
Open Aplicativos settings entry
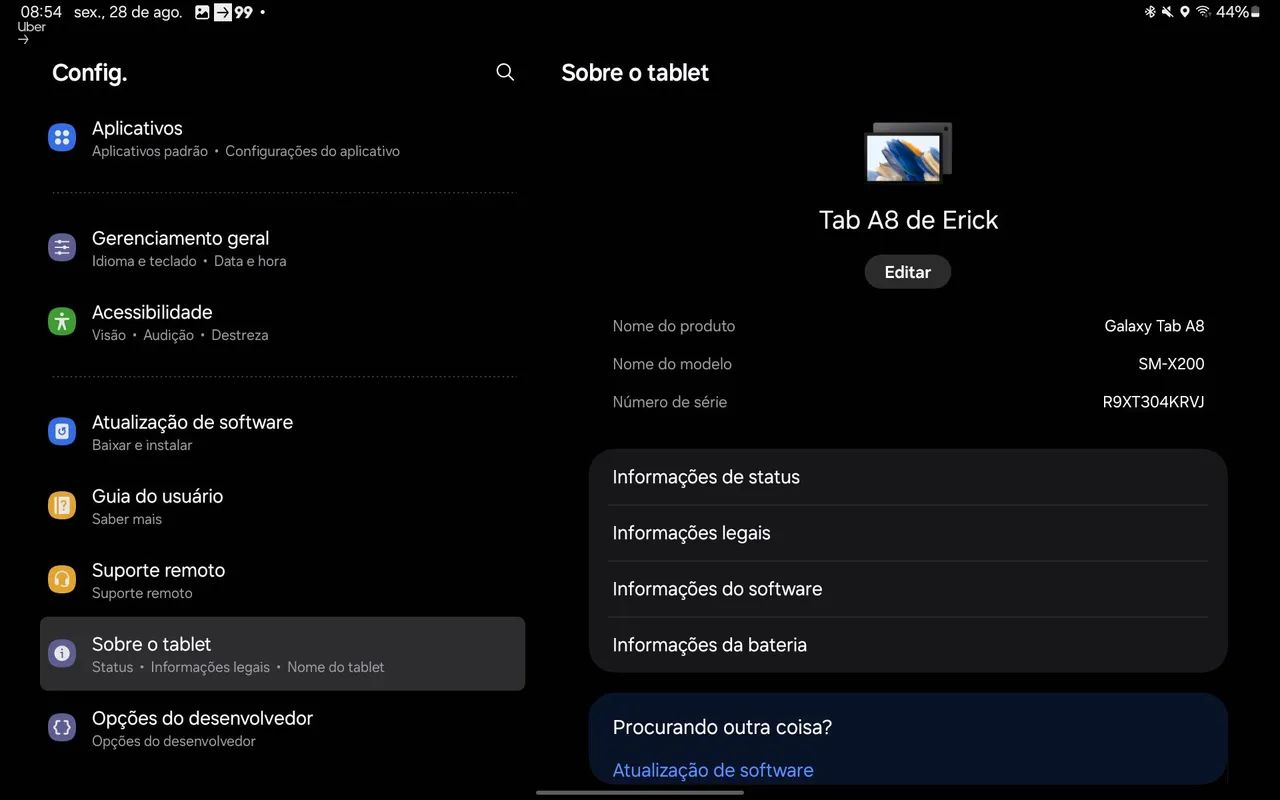282,138
